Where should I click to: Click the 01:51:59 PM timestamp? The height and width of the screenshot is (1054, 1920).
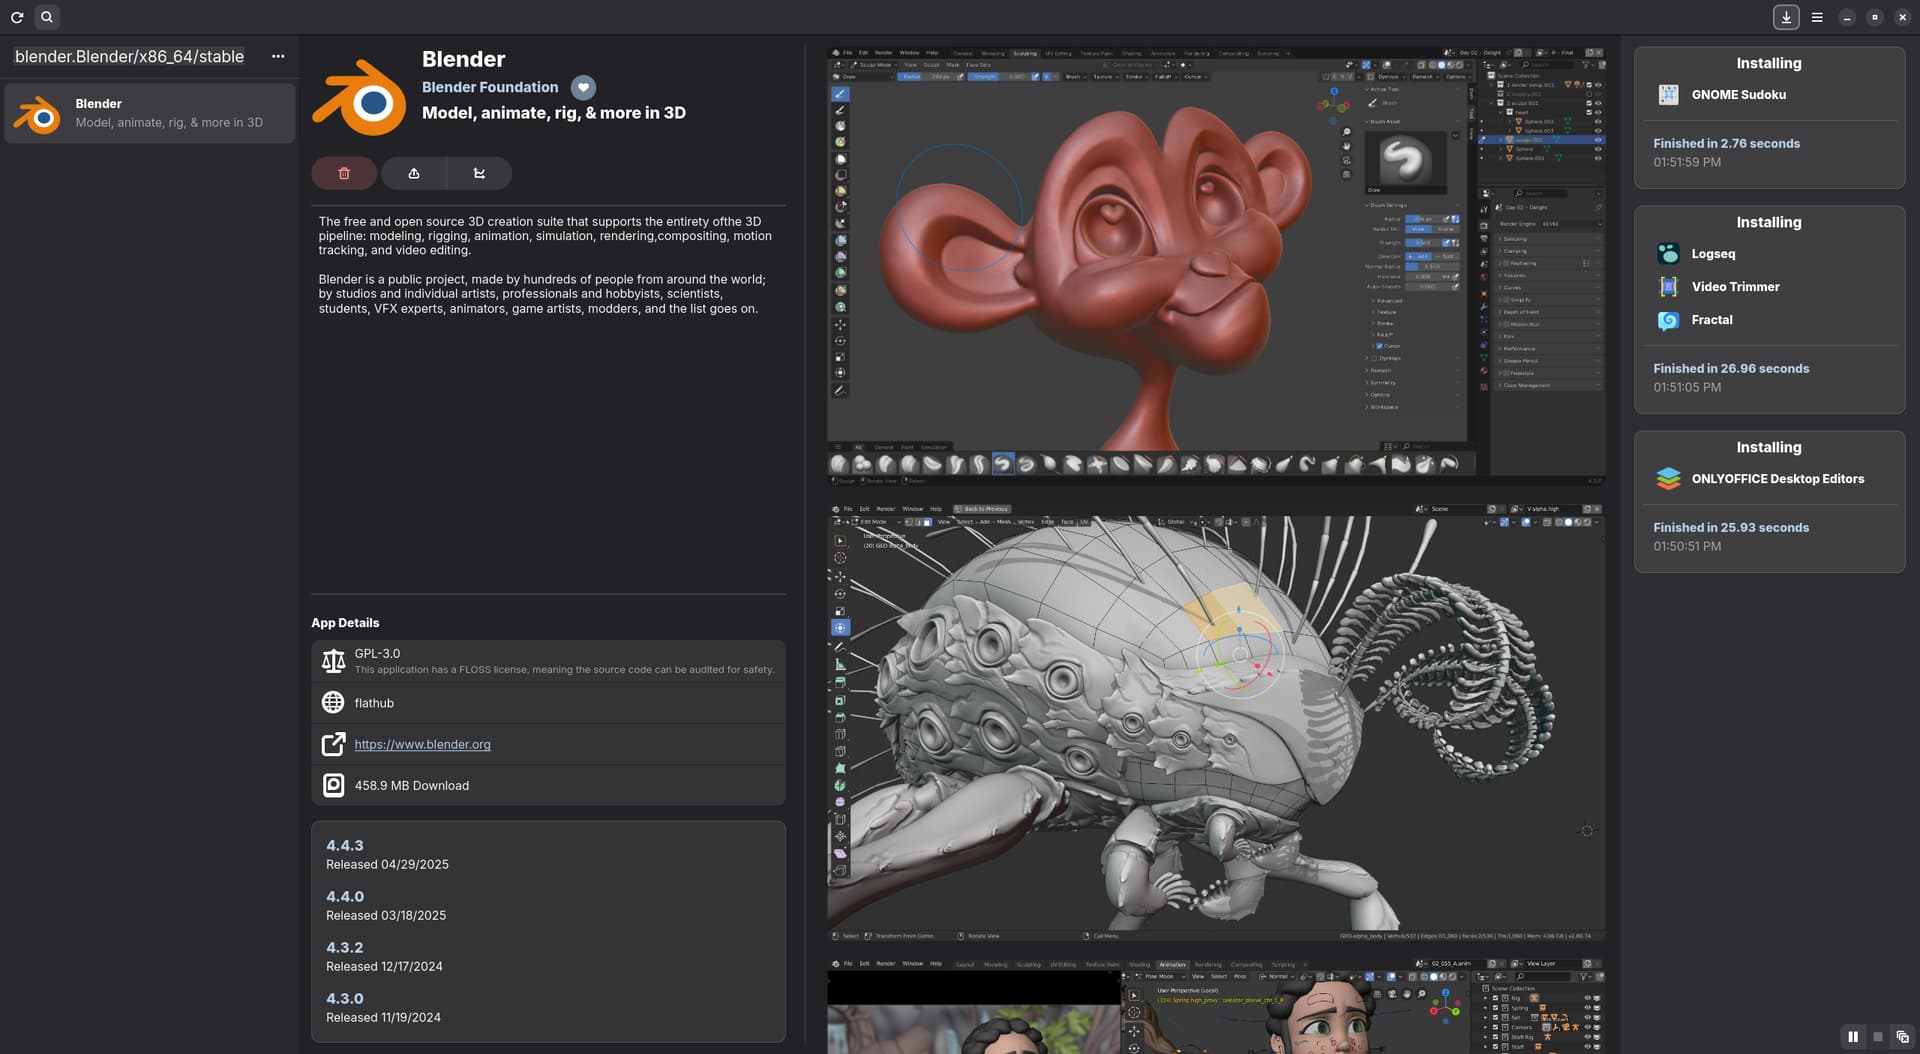tap(1687, 162)
